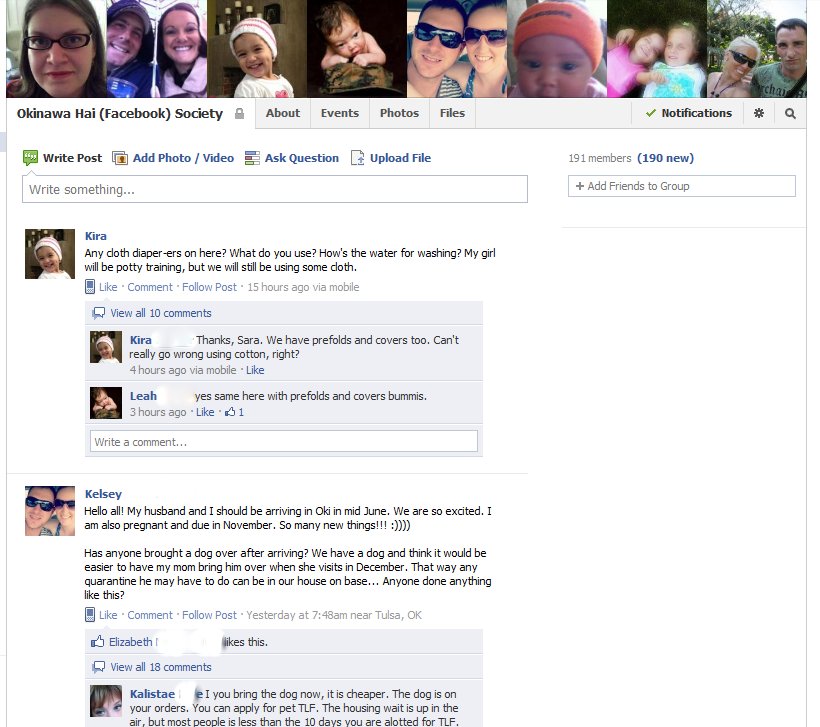Screen dimensions: 820x727
Task: Click the Write something post field
Action: click(x=275, y=189)
